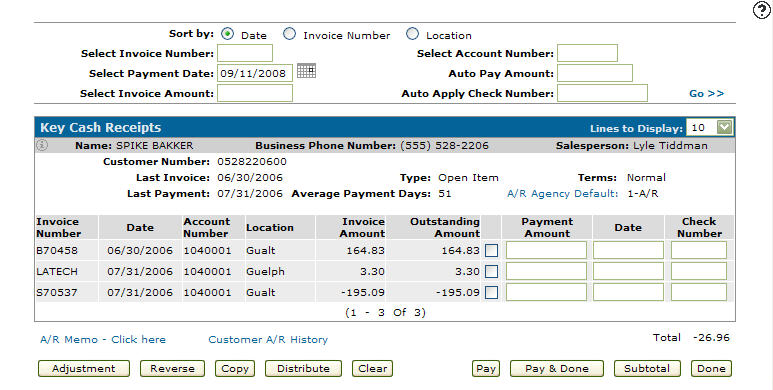Focus Payment Amount field for B70458
Screen dimensions: 773x390
point(546,250)
